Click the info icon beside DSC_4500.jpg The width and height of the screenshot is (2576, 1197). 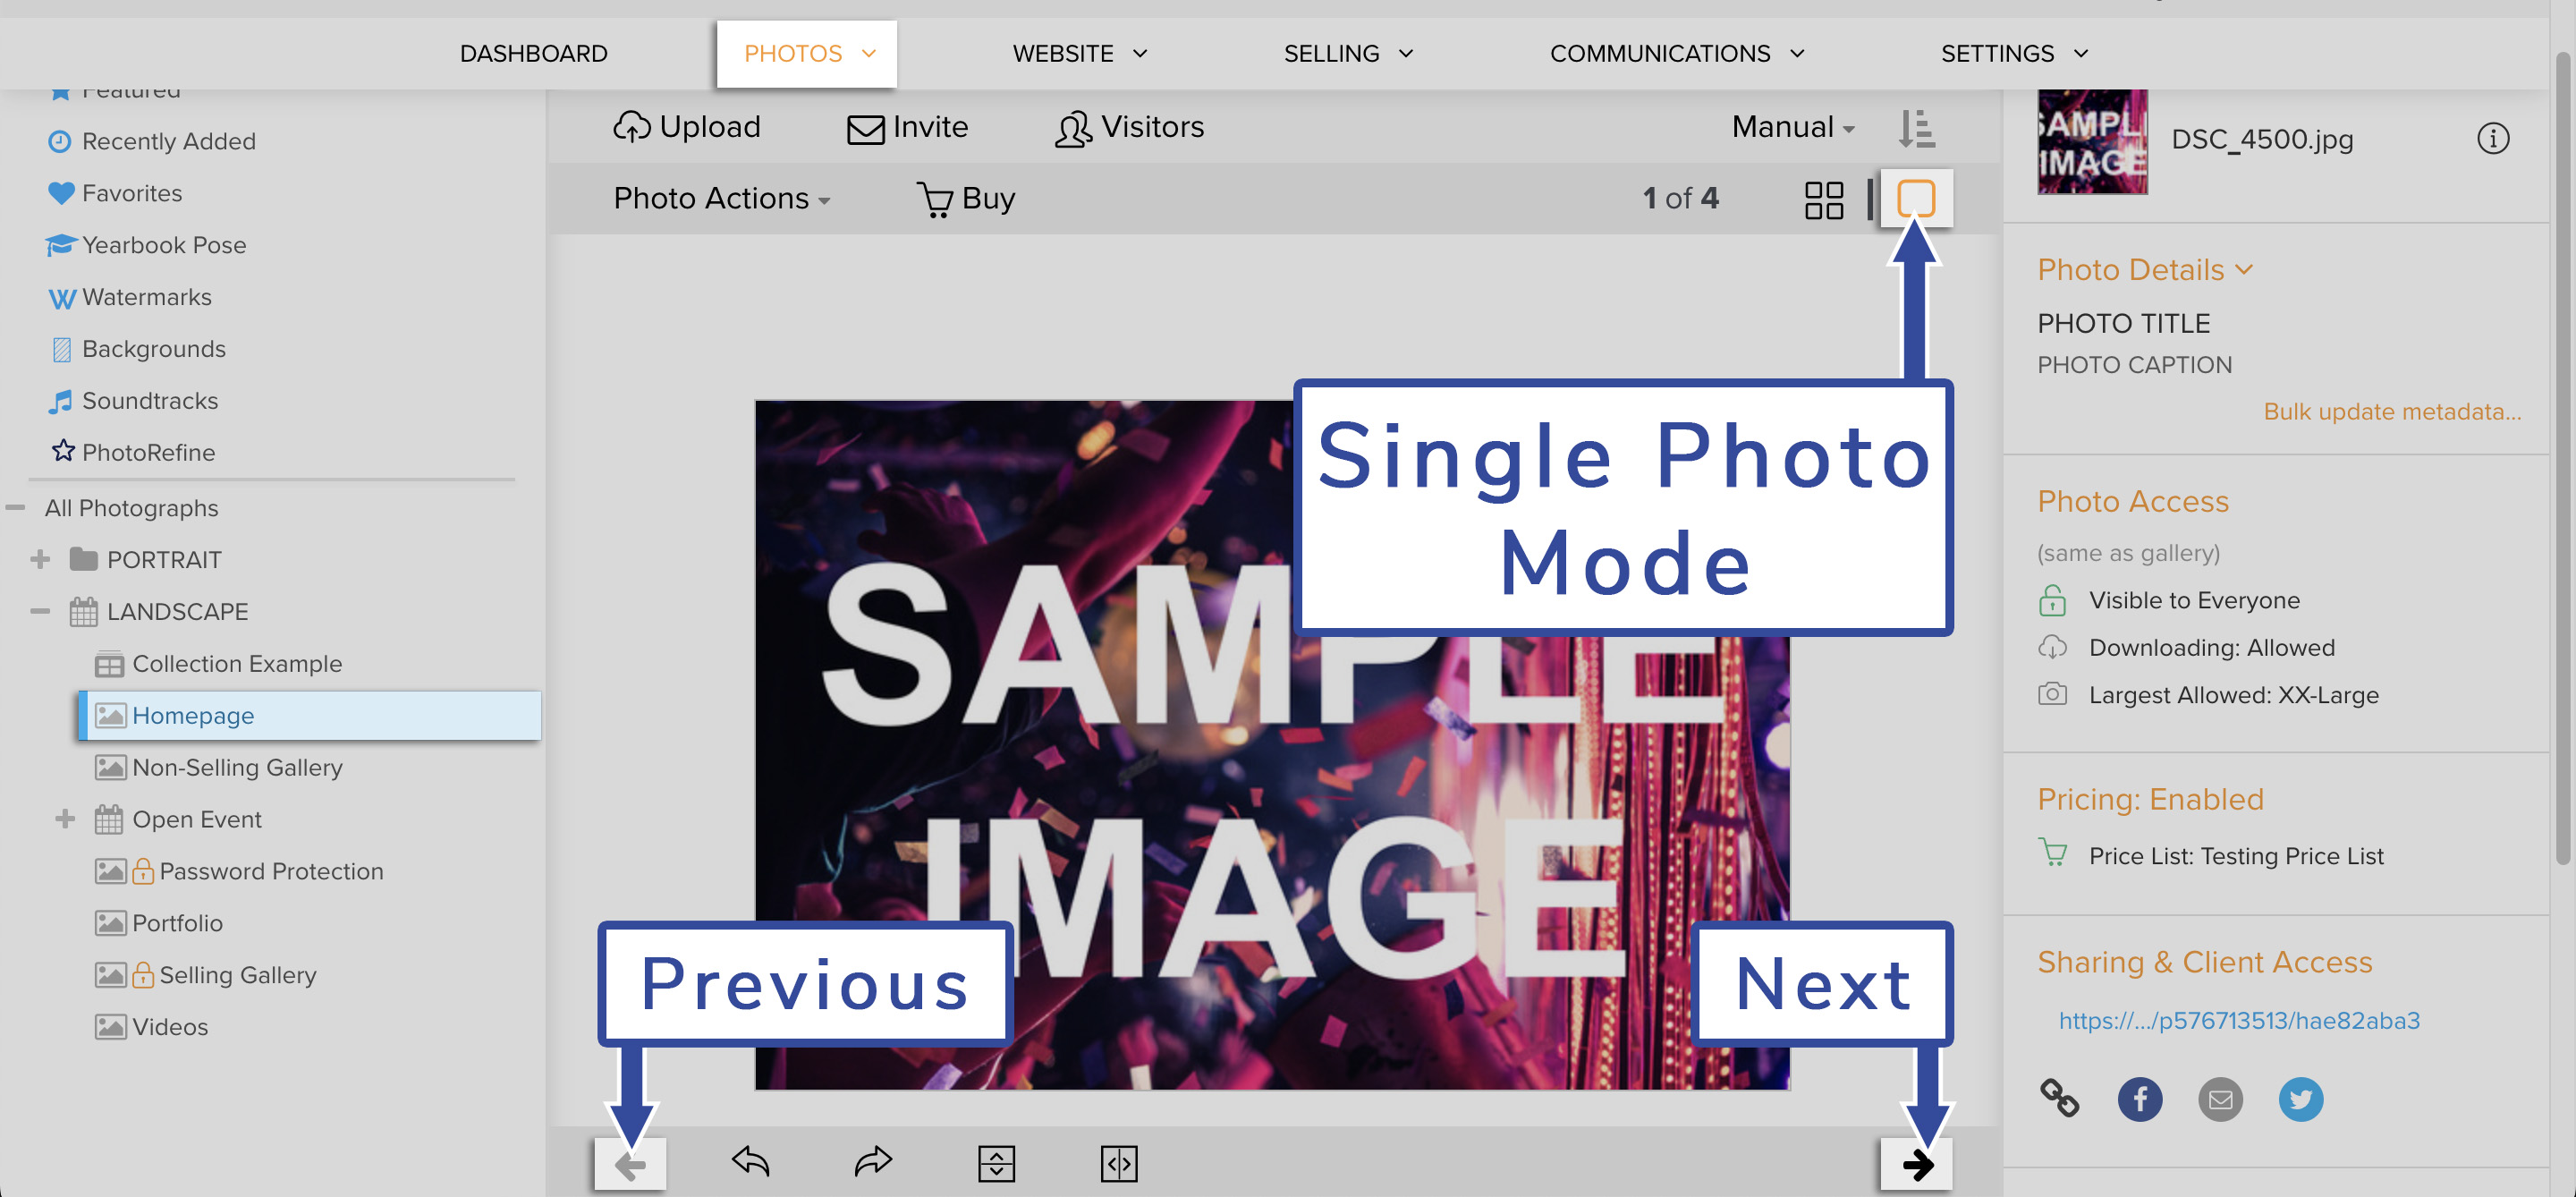click(x=2493, y=140)
